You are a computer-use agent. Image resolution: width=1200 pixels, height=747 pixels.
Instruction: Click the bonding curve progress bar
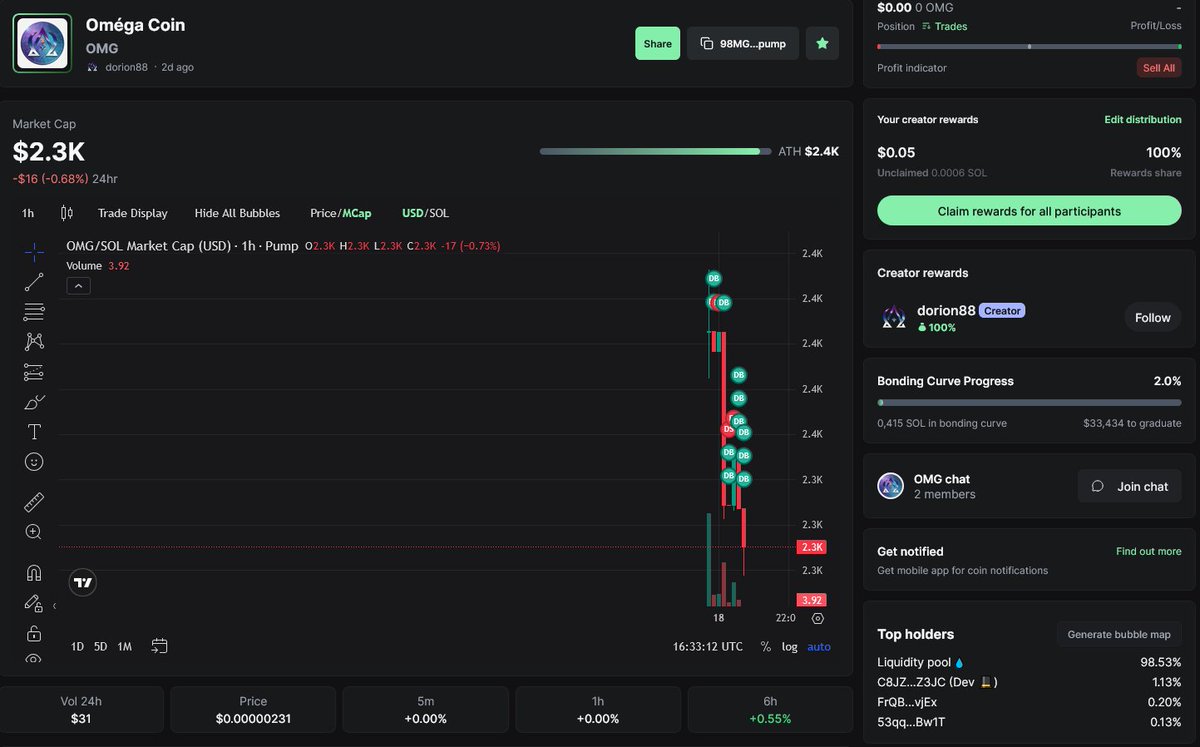pyautogui.click(x=1029, y=403)
